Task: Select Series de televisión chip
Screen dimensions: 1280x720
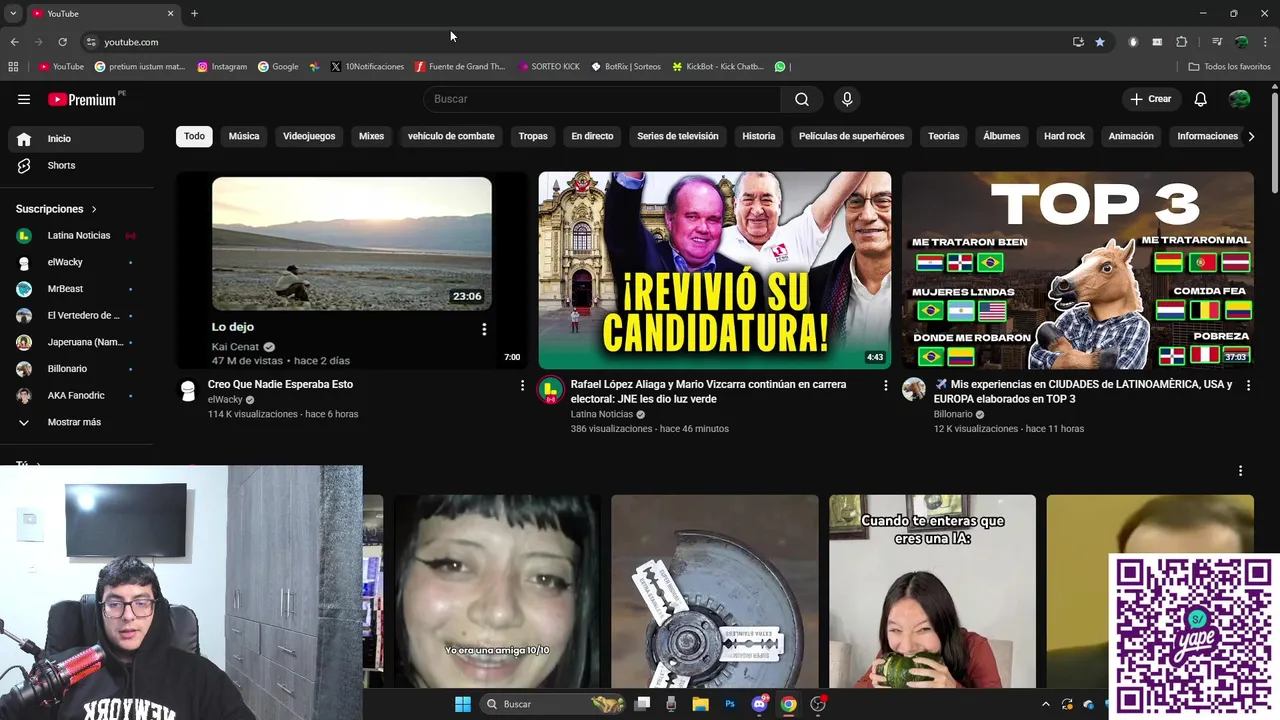Action: [x=678, y=136]
